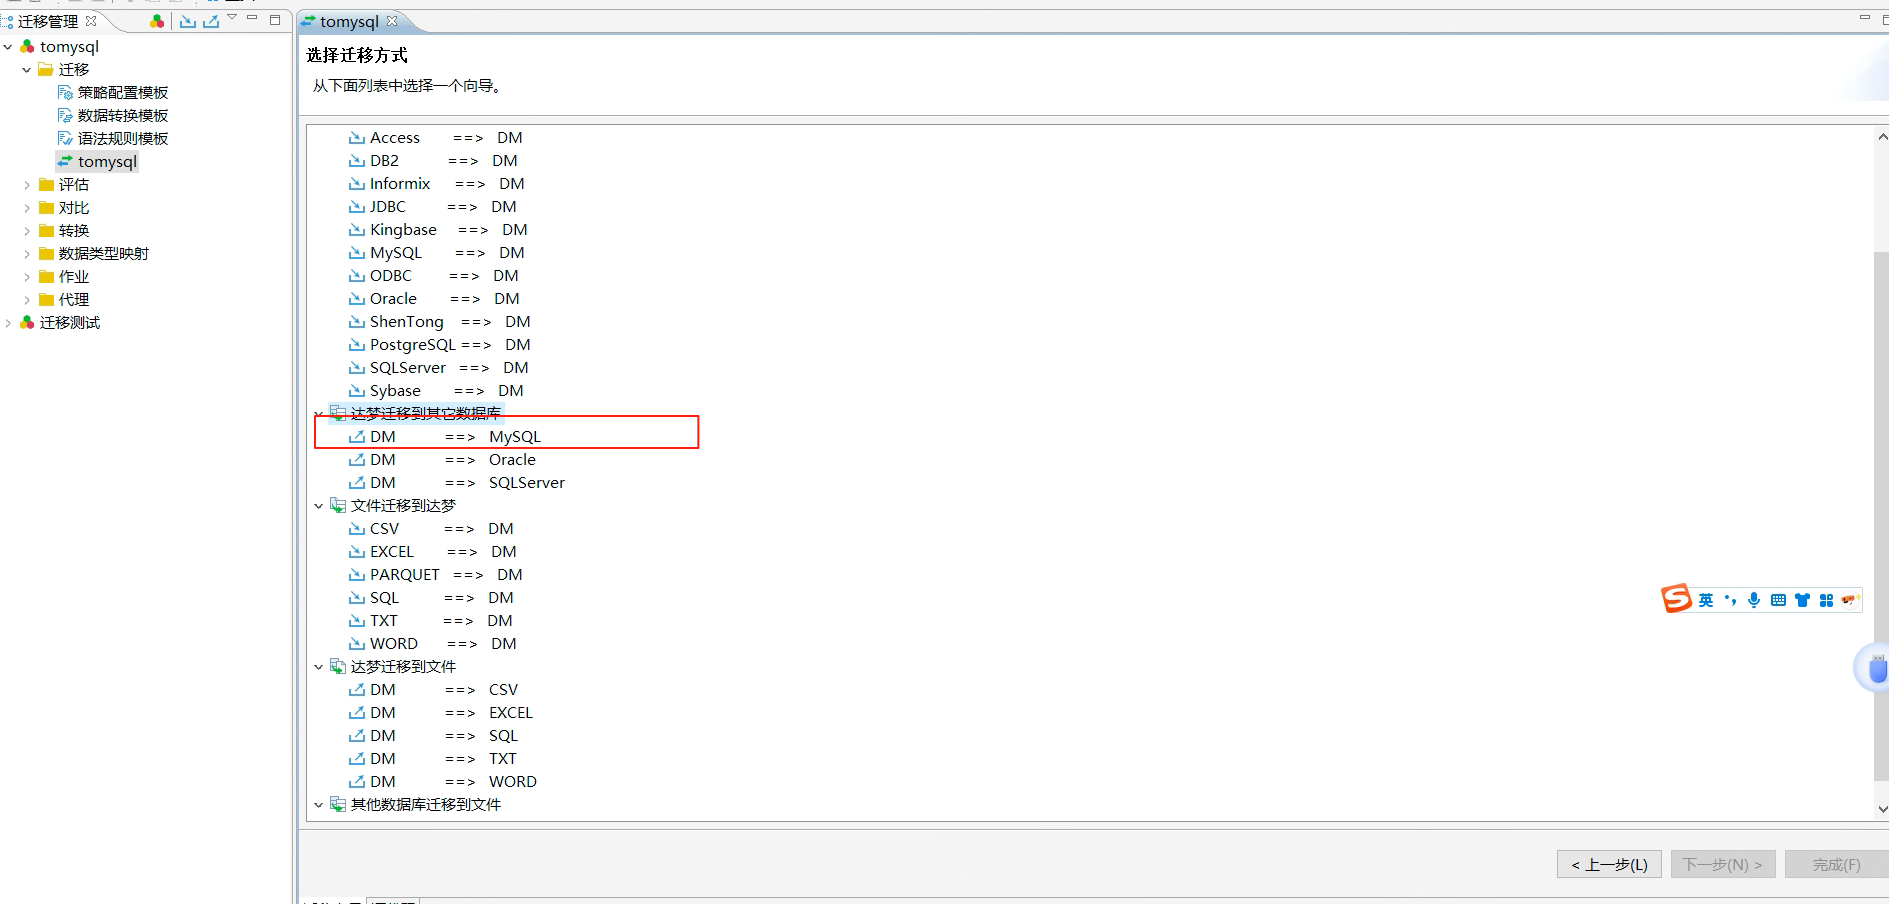The width and height of the screenshot is (1889, 904).
Task: Click the icon for Oracle ==> DM
Action: pos(357,299)
